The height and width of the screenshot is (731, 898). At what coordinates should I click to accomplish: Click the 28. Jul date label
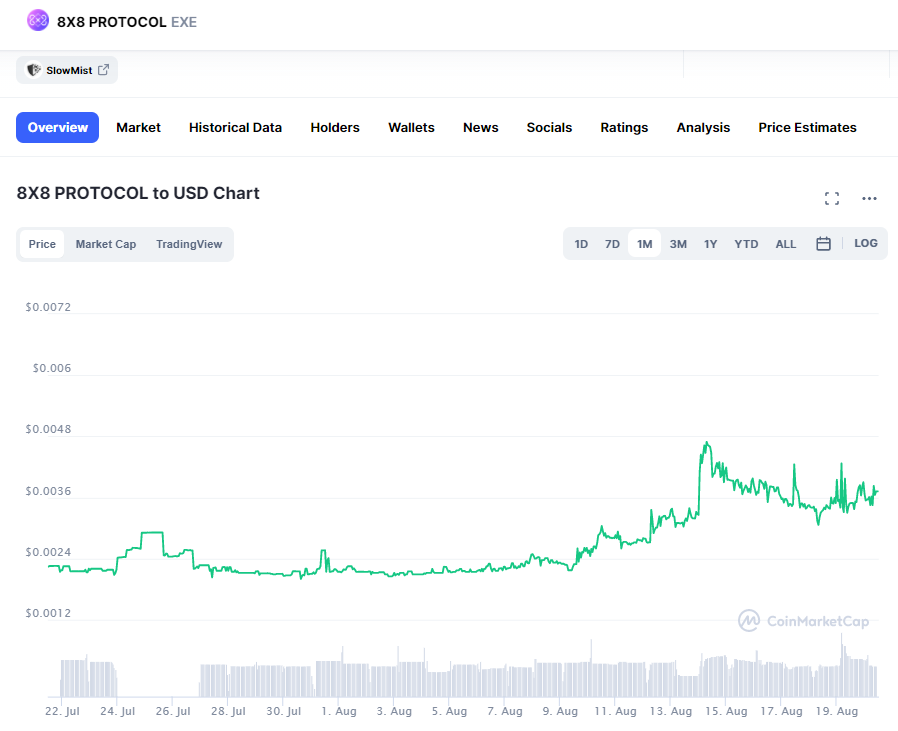(x=228, y=711)
